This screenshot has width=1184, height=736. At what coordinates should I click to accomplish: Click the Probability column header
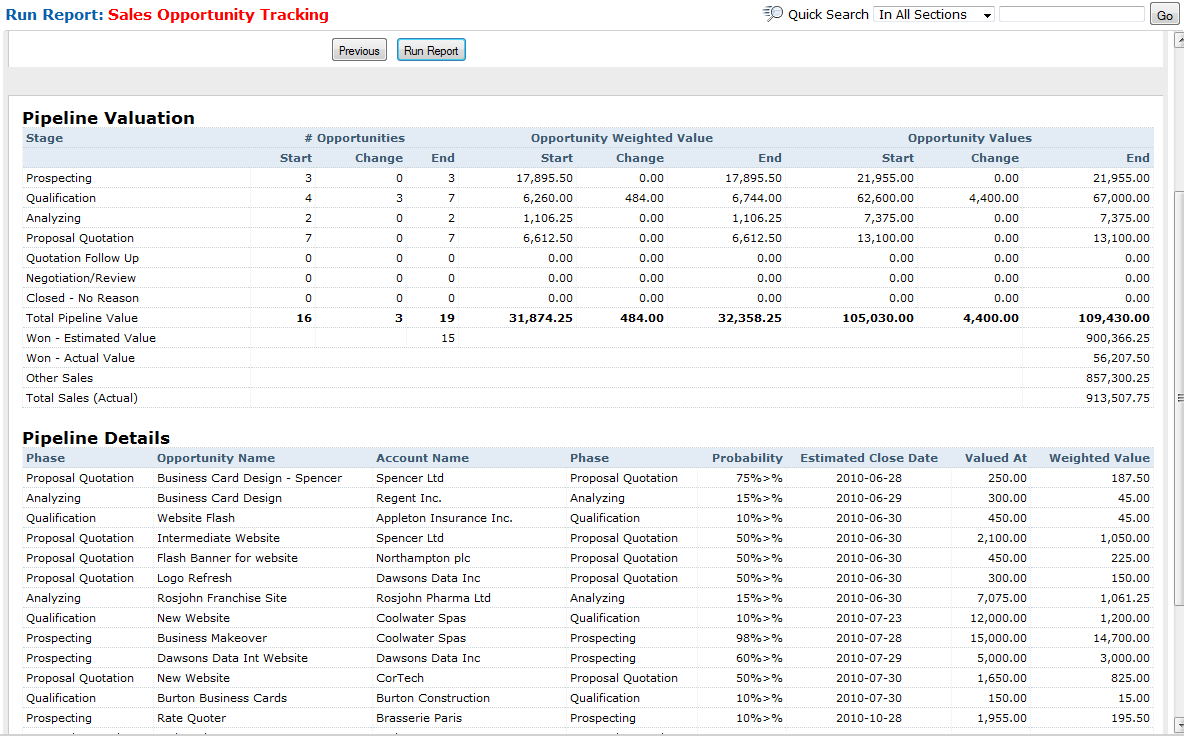click(747, 458)
